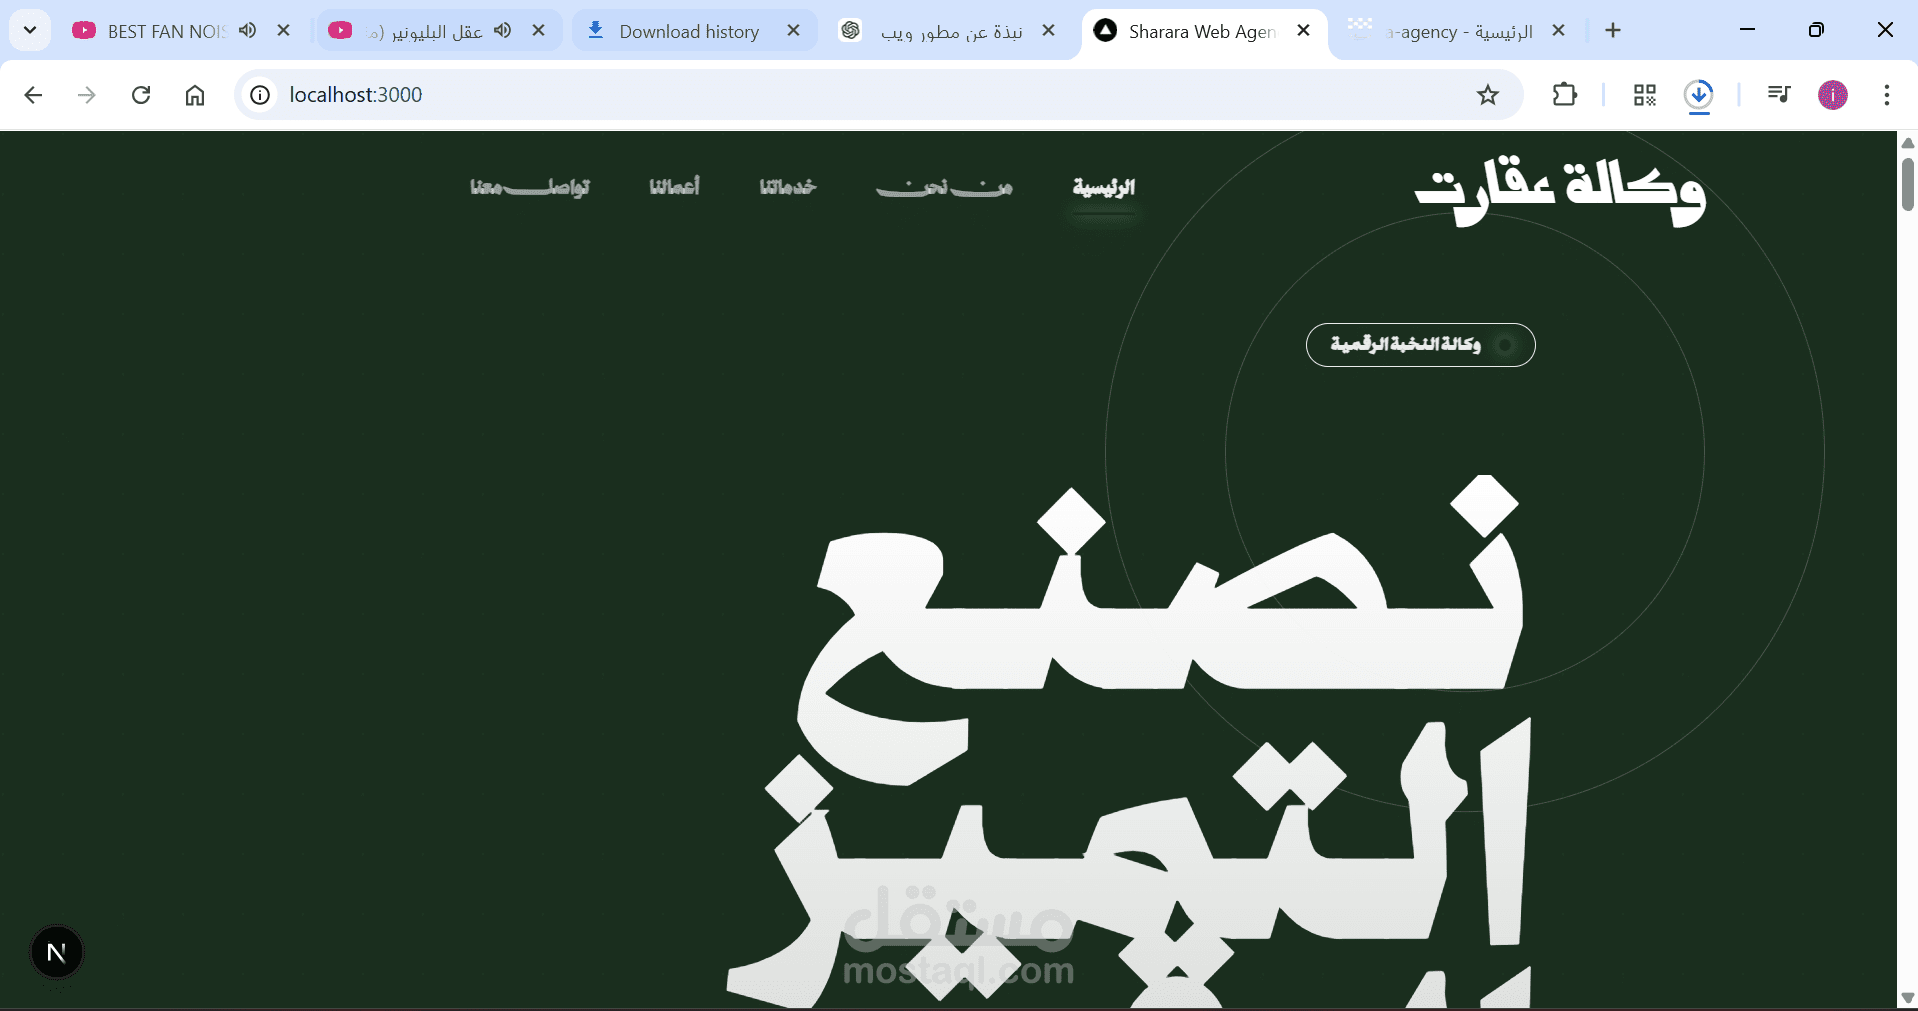Switch to the Download history tab
This screenshot has width=1918, height=1011.
coord(690,31)
